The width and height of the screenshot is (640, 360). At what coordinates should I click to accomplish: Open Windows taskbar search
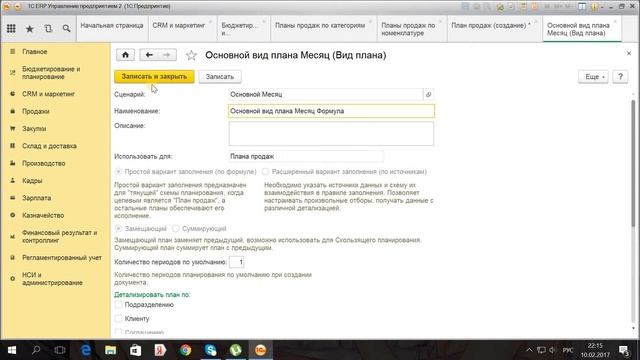[x=36, y=350]
